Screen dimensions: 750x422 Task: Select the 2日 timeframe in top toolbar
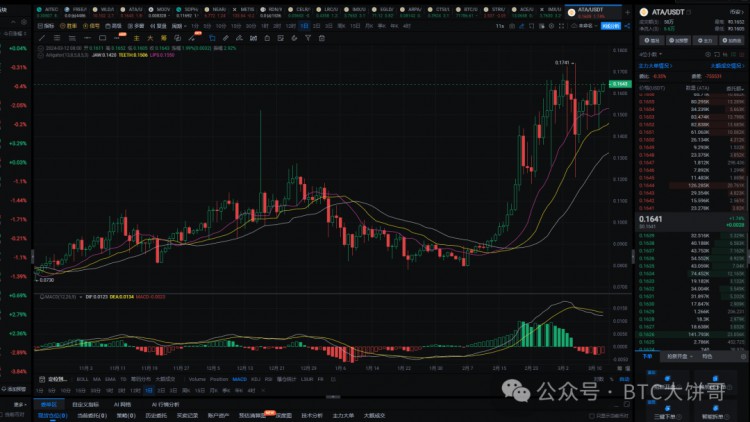[x=316, y=26]
